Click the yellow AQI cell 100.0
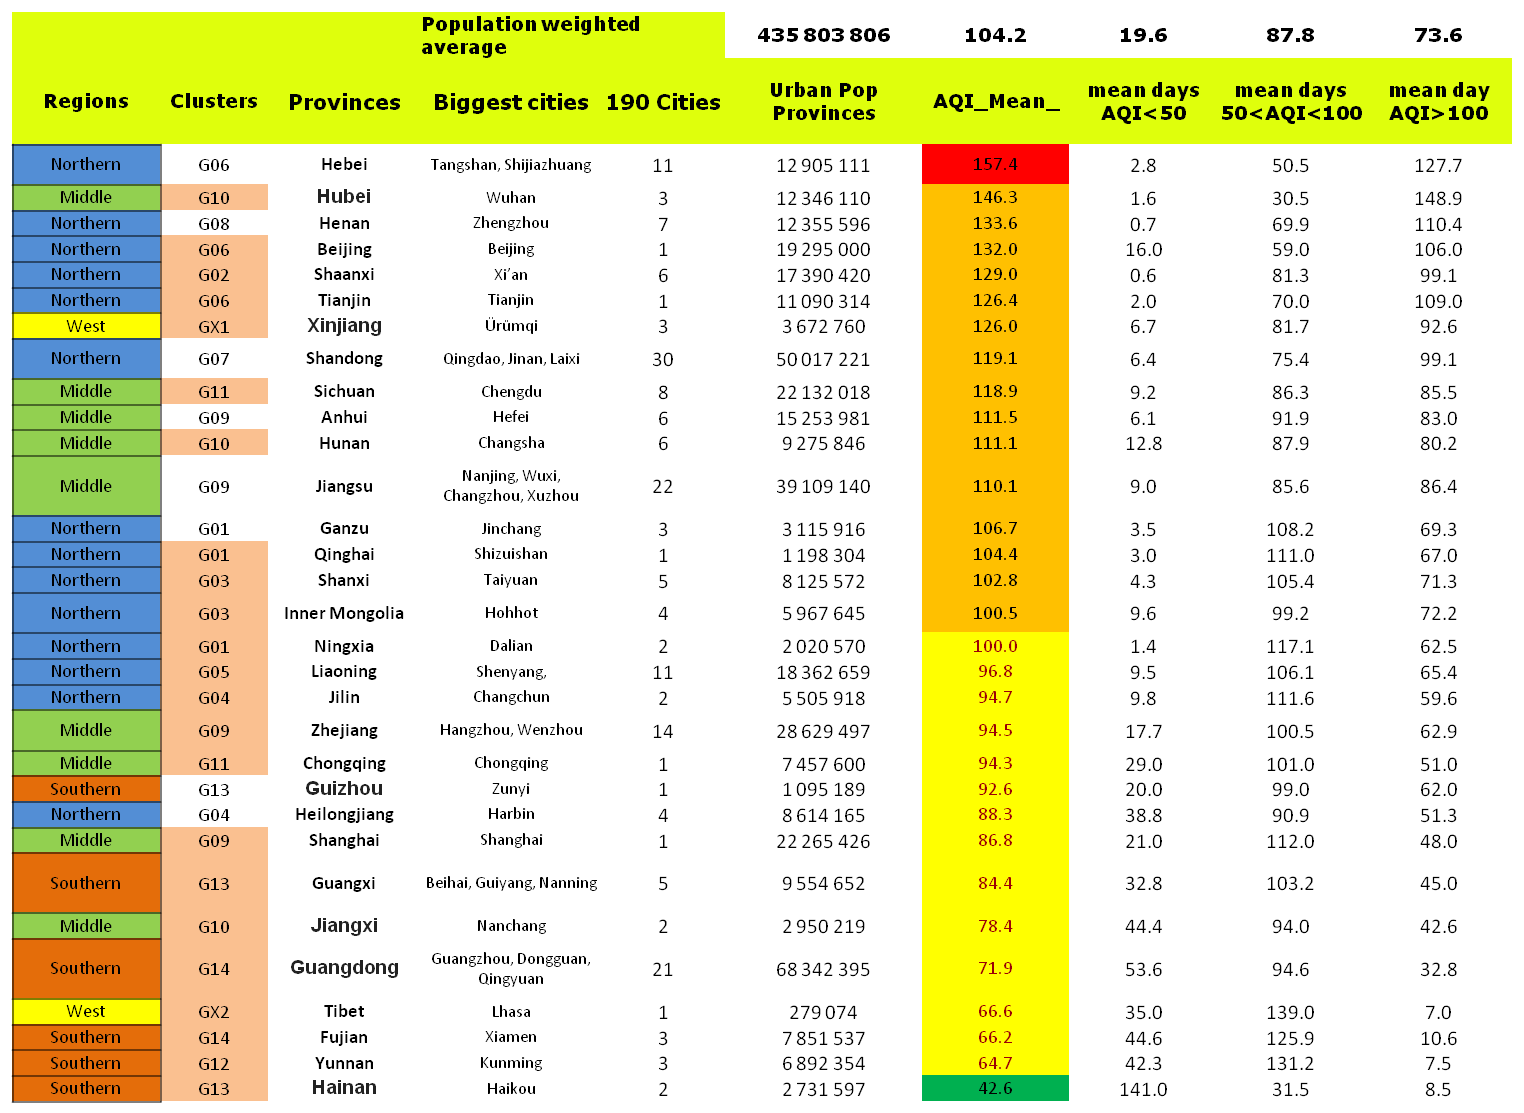This screenshot has height=1113, width=1524. pyautogui.click(x=995, y=646)
